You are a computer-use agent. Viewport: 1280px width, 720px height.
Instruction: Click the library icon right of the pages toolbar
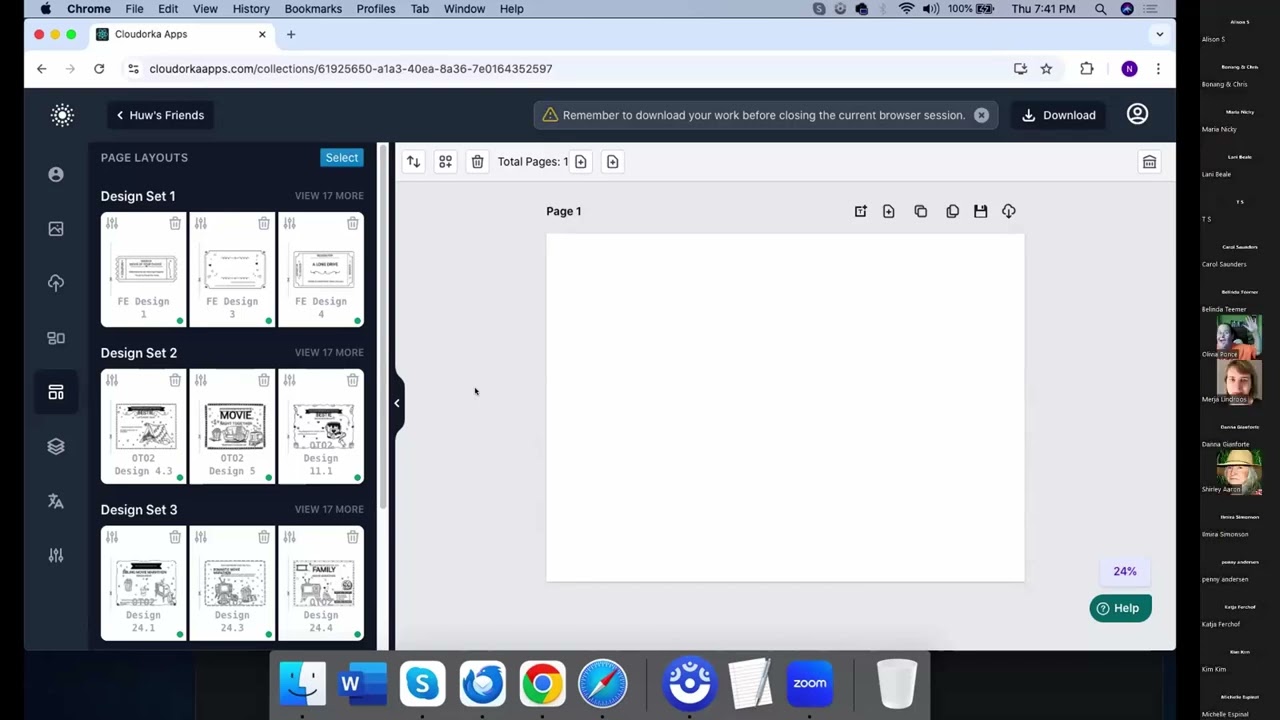[1149, 162]
